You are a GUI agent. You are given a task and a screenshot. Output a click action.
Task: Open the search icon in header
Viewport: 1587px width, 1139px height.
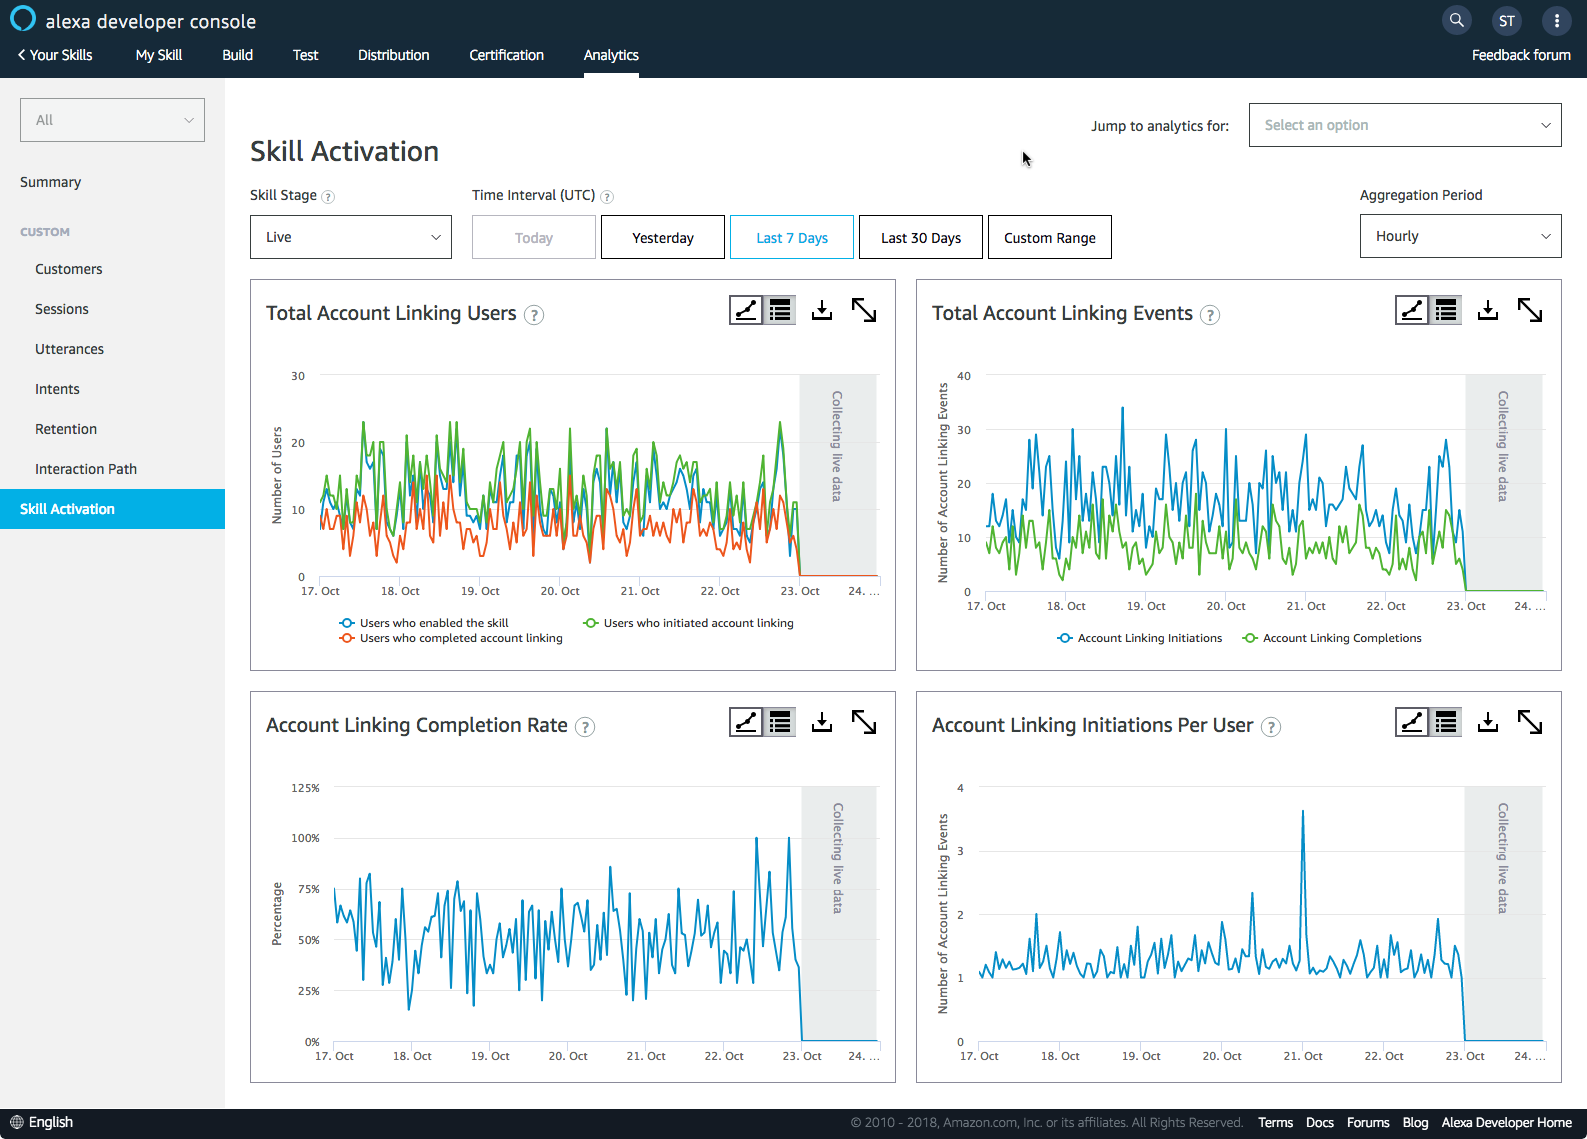pos(1457,20)
